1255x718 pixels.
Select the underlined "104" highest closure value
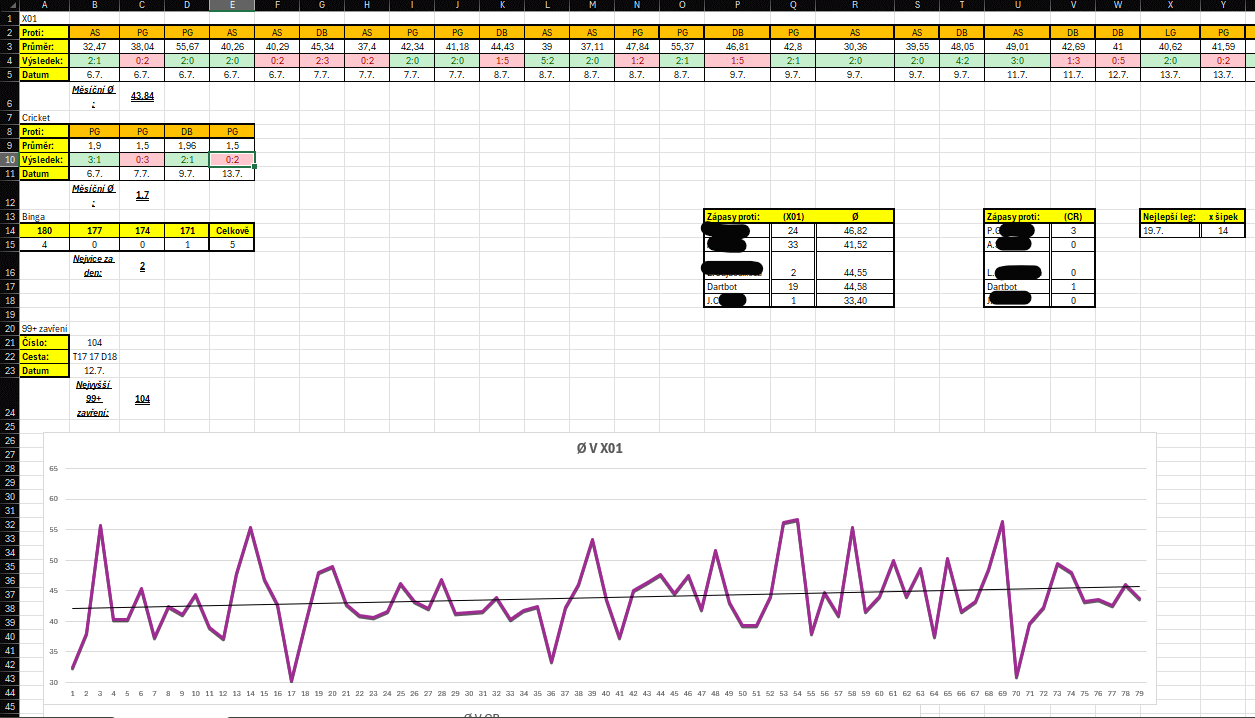pos(142,398)
